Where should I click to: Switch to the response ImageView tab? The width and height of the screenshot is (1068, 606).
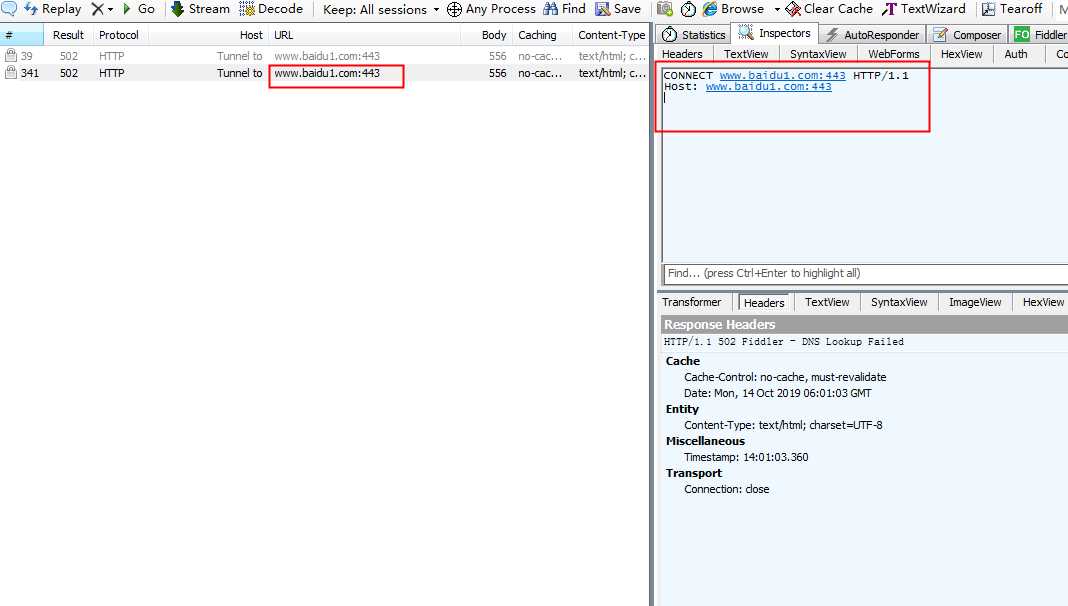[x=974, y=302]
